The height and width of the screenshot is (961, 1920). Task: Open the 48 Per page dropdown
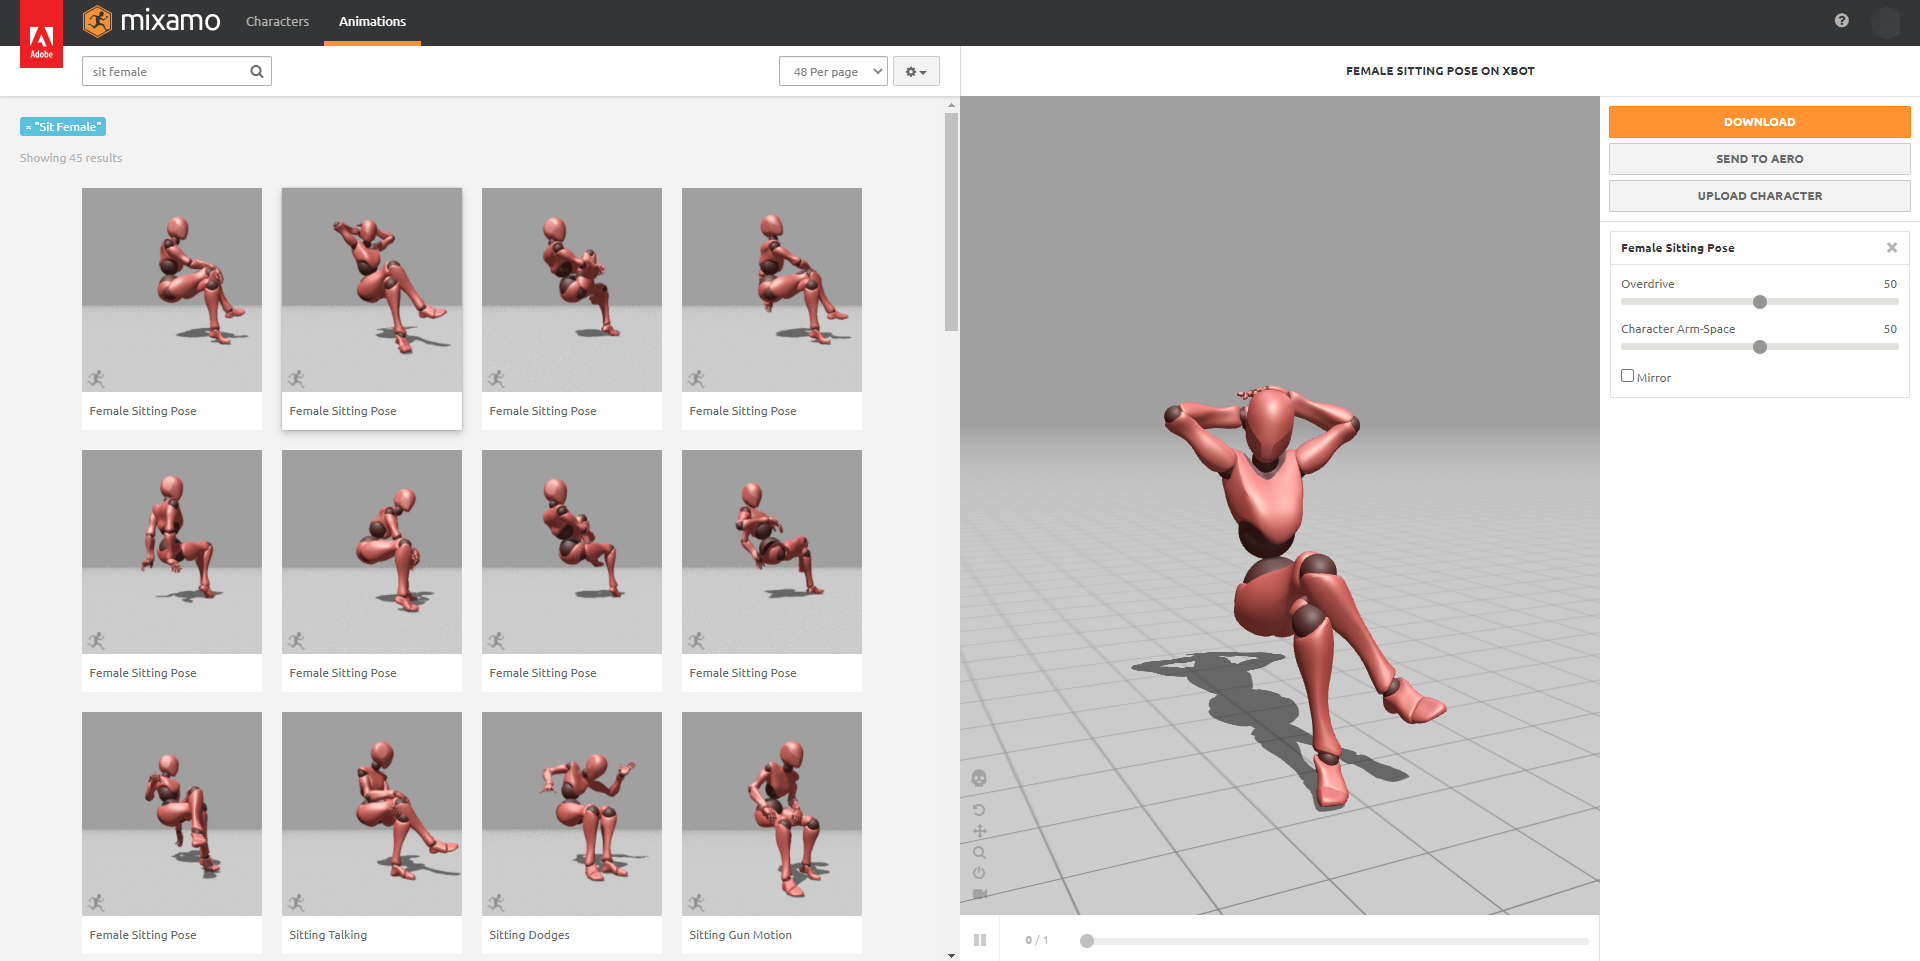pyautogui.click(x=833, y=72)
